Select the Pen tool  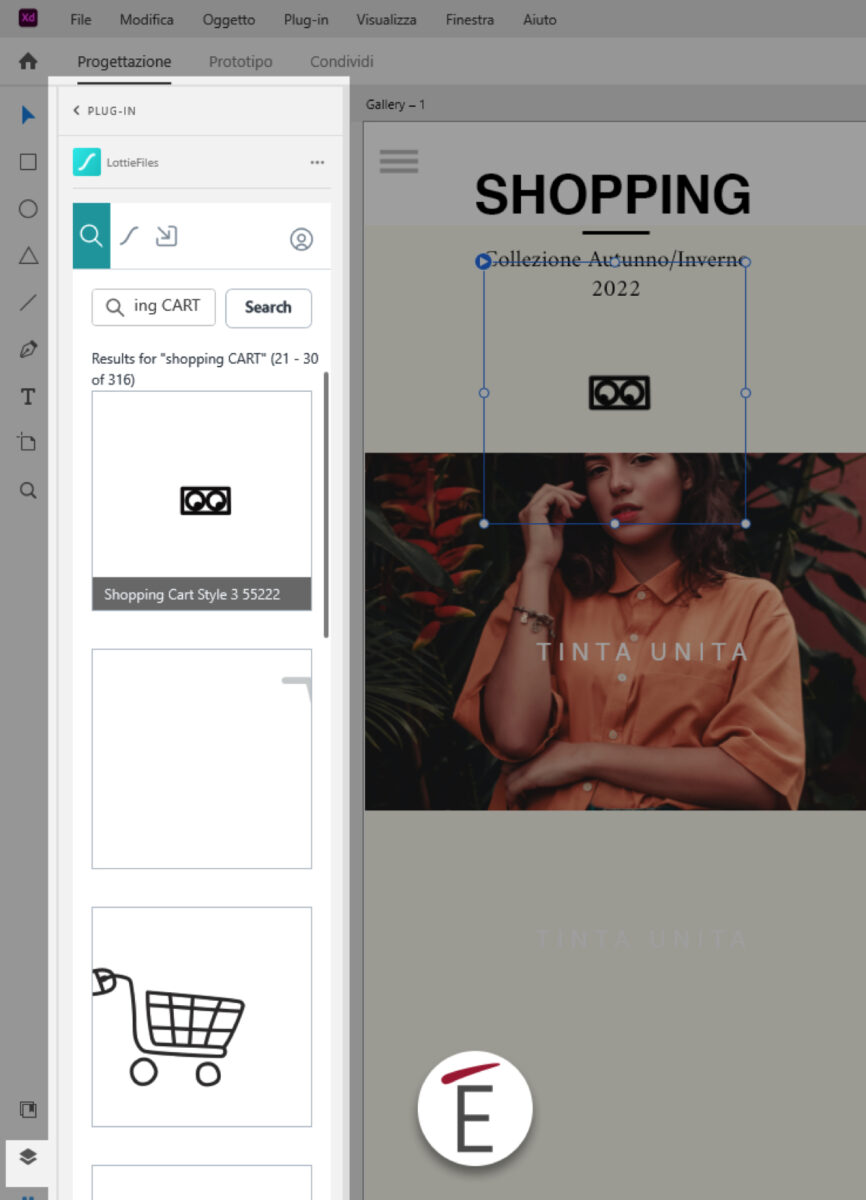point(28,350)
